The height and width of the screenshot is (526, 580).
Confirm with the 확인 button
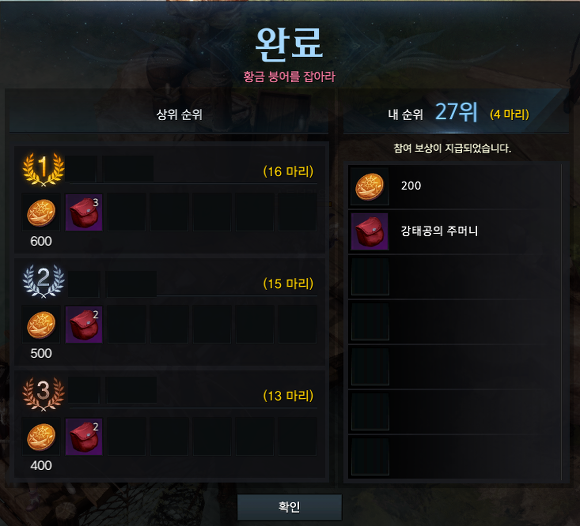pyautogui.click(x=290, y=507)
